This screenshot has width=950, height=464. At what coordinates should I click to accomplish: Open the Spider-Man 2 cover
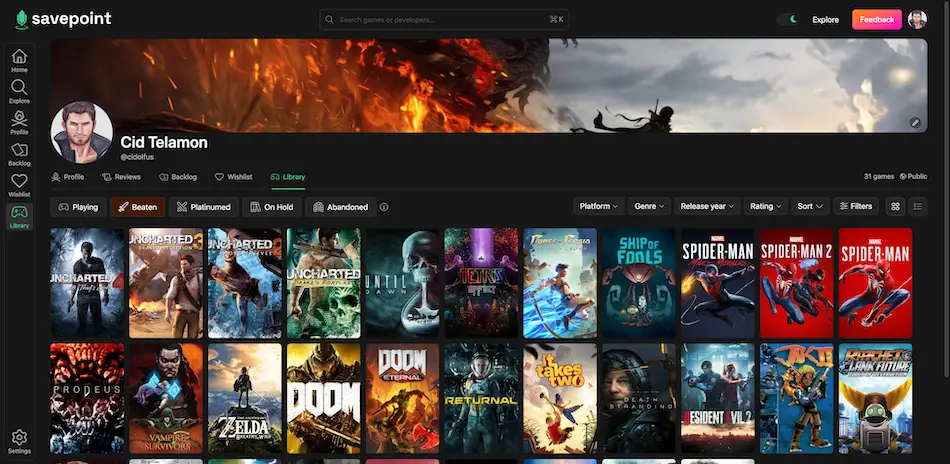[797, 283]
